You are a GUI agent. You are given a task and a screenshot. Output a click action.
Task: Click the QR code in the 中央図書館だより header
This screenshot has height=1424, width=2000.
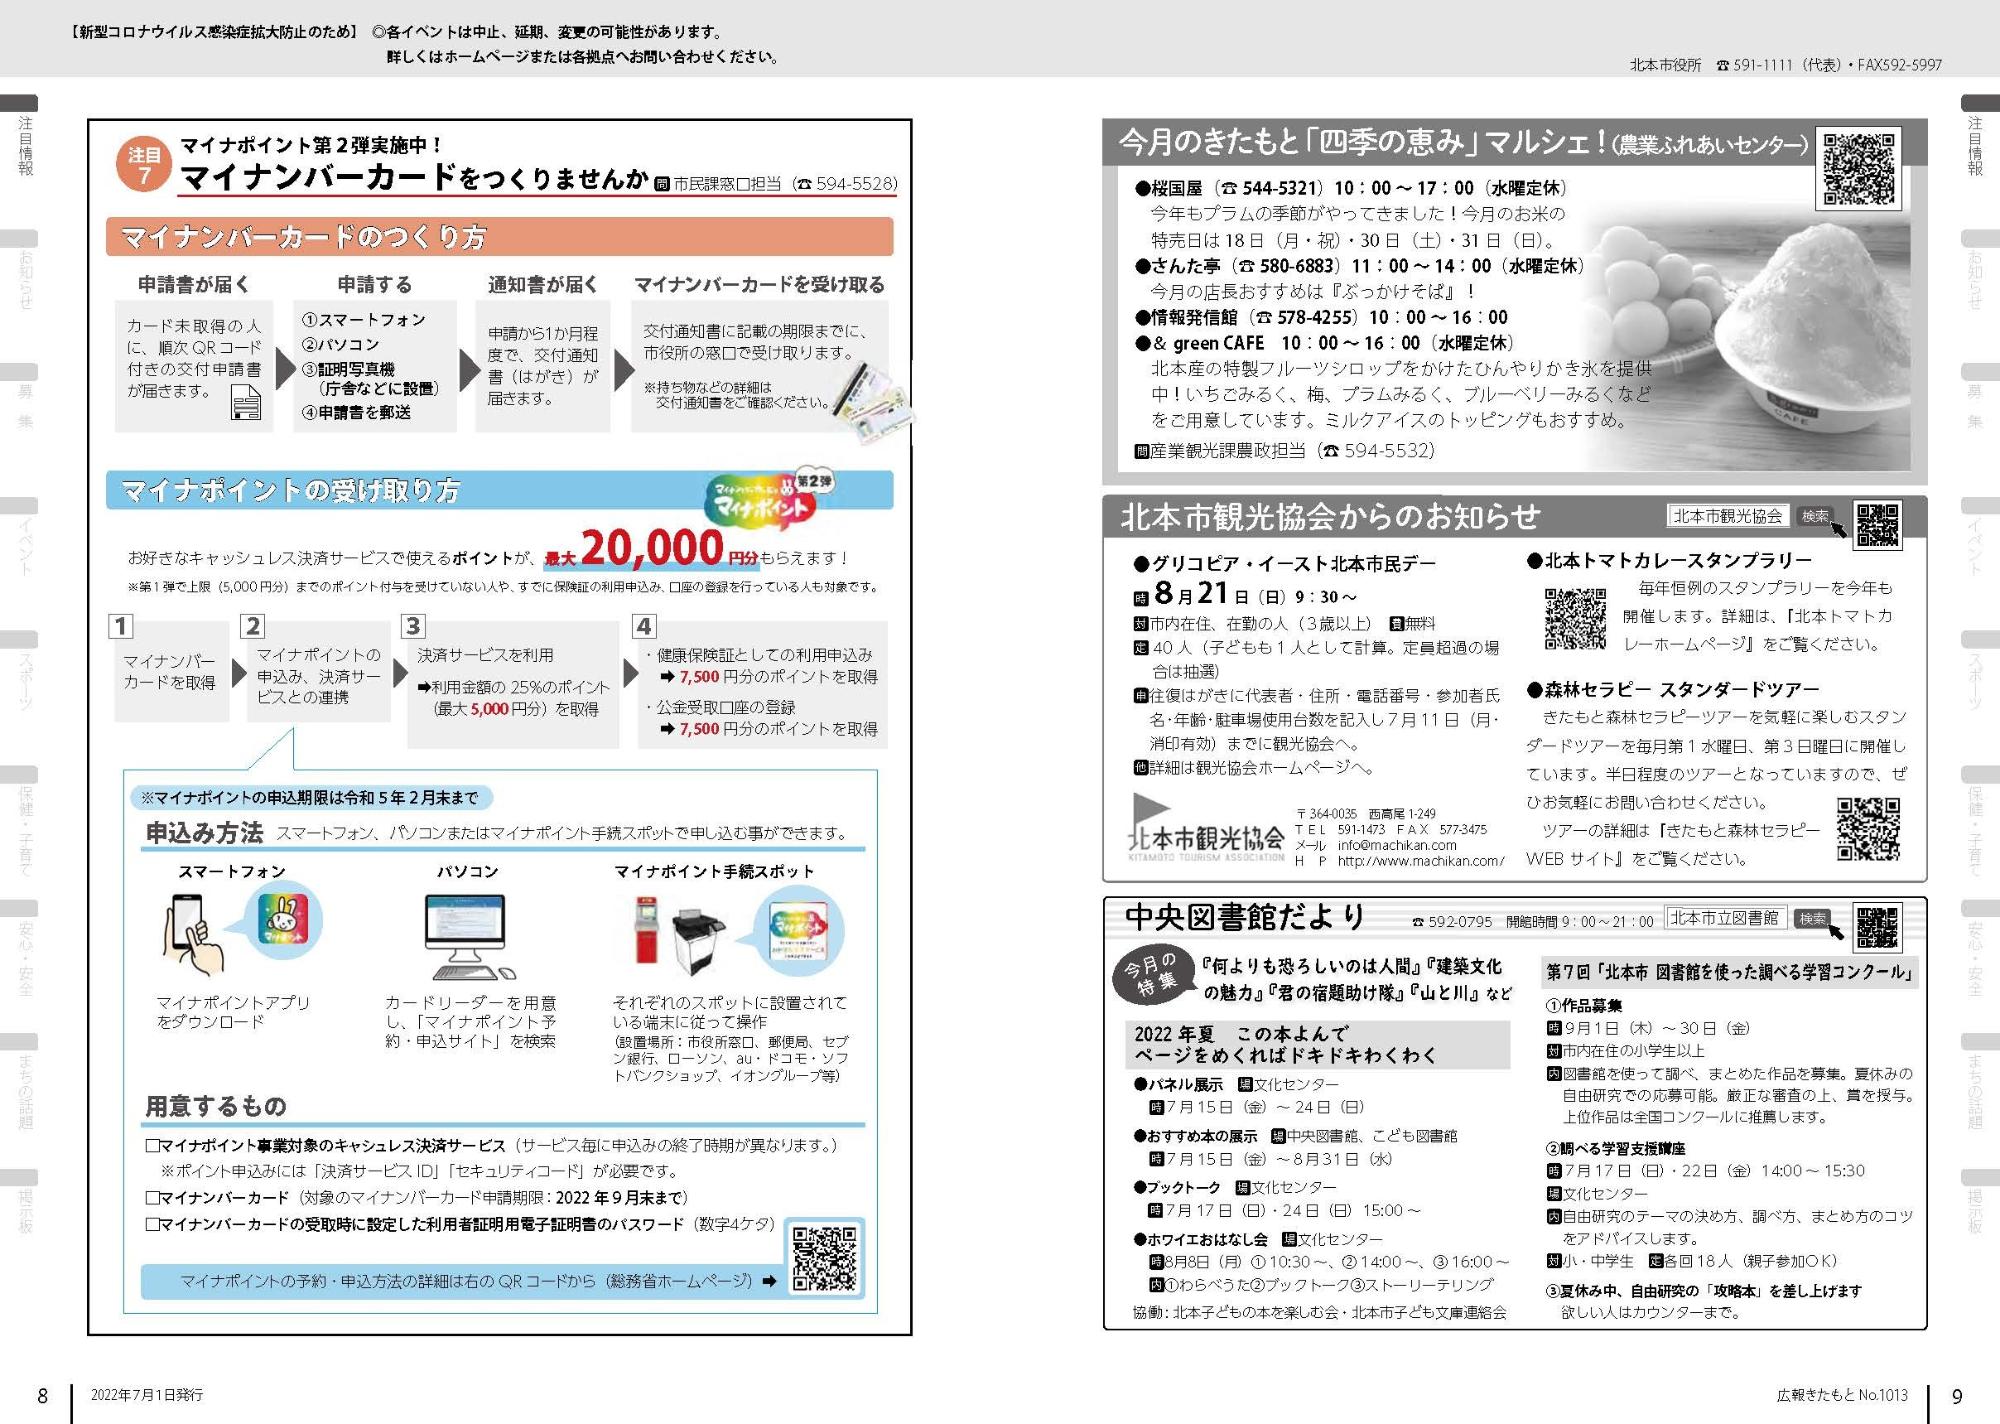tap(1877, 926)
